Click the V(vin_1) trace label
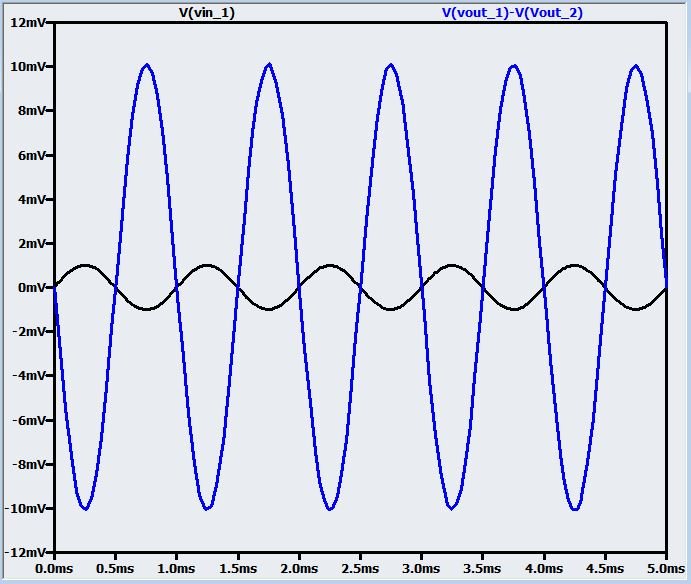Viewport: 691px width, 584px height. pos(205,13)
